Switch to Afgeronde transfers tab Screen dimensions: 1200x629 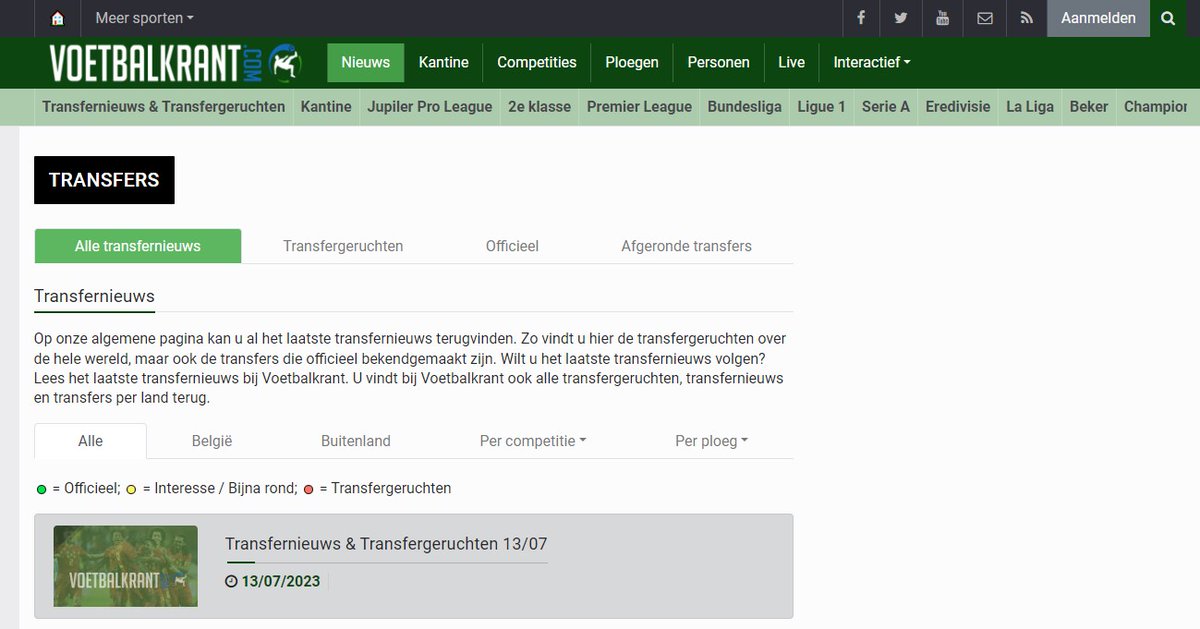pos(686,246)
